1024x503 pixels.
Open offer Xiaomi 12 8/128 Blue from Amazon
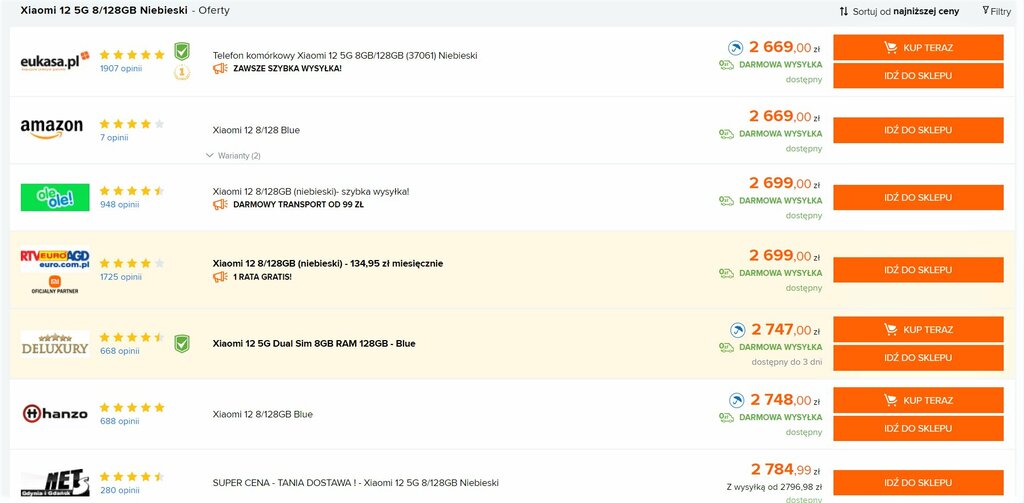point(256,130)
